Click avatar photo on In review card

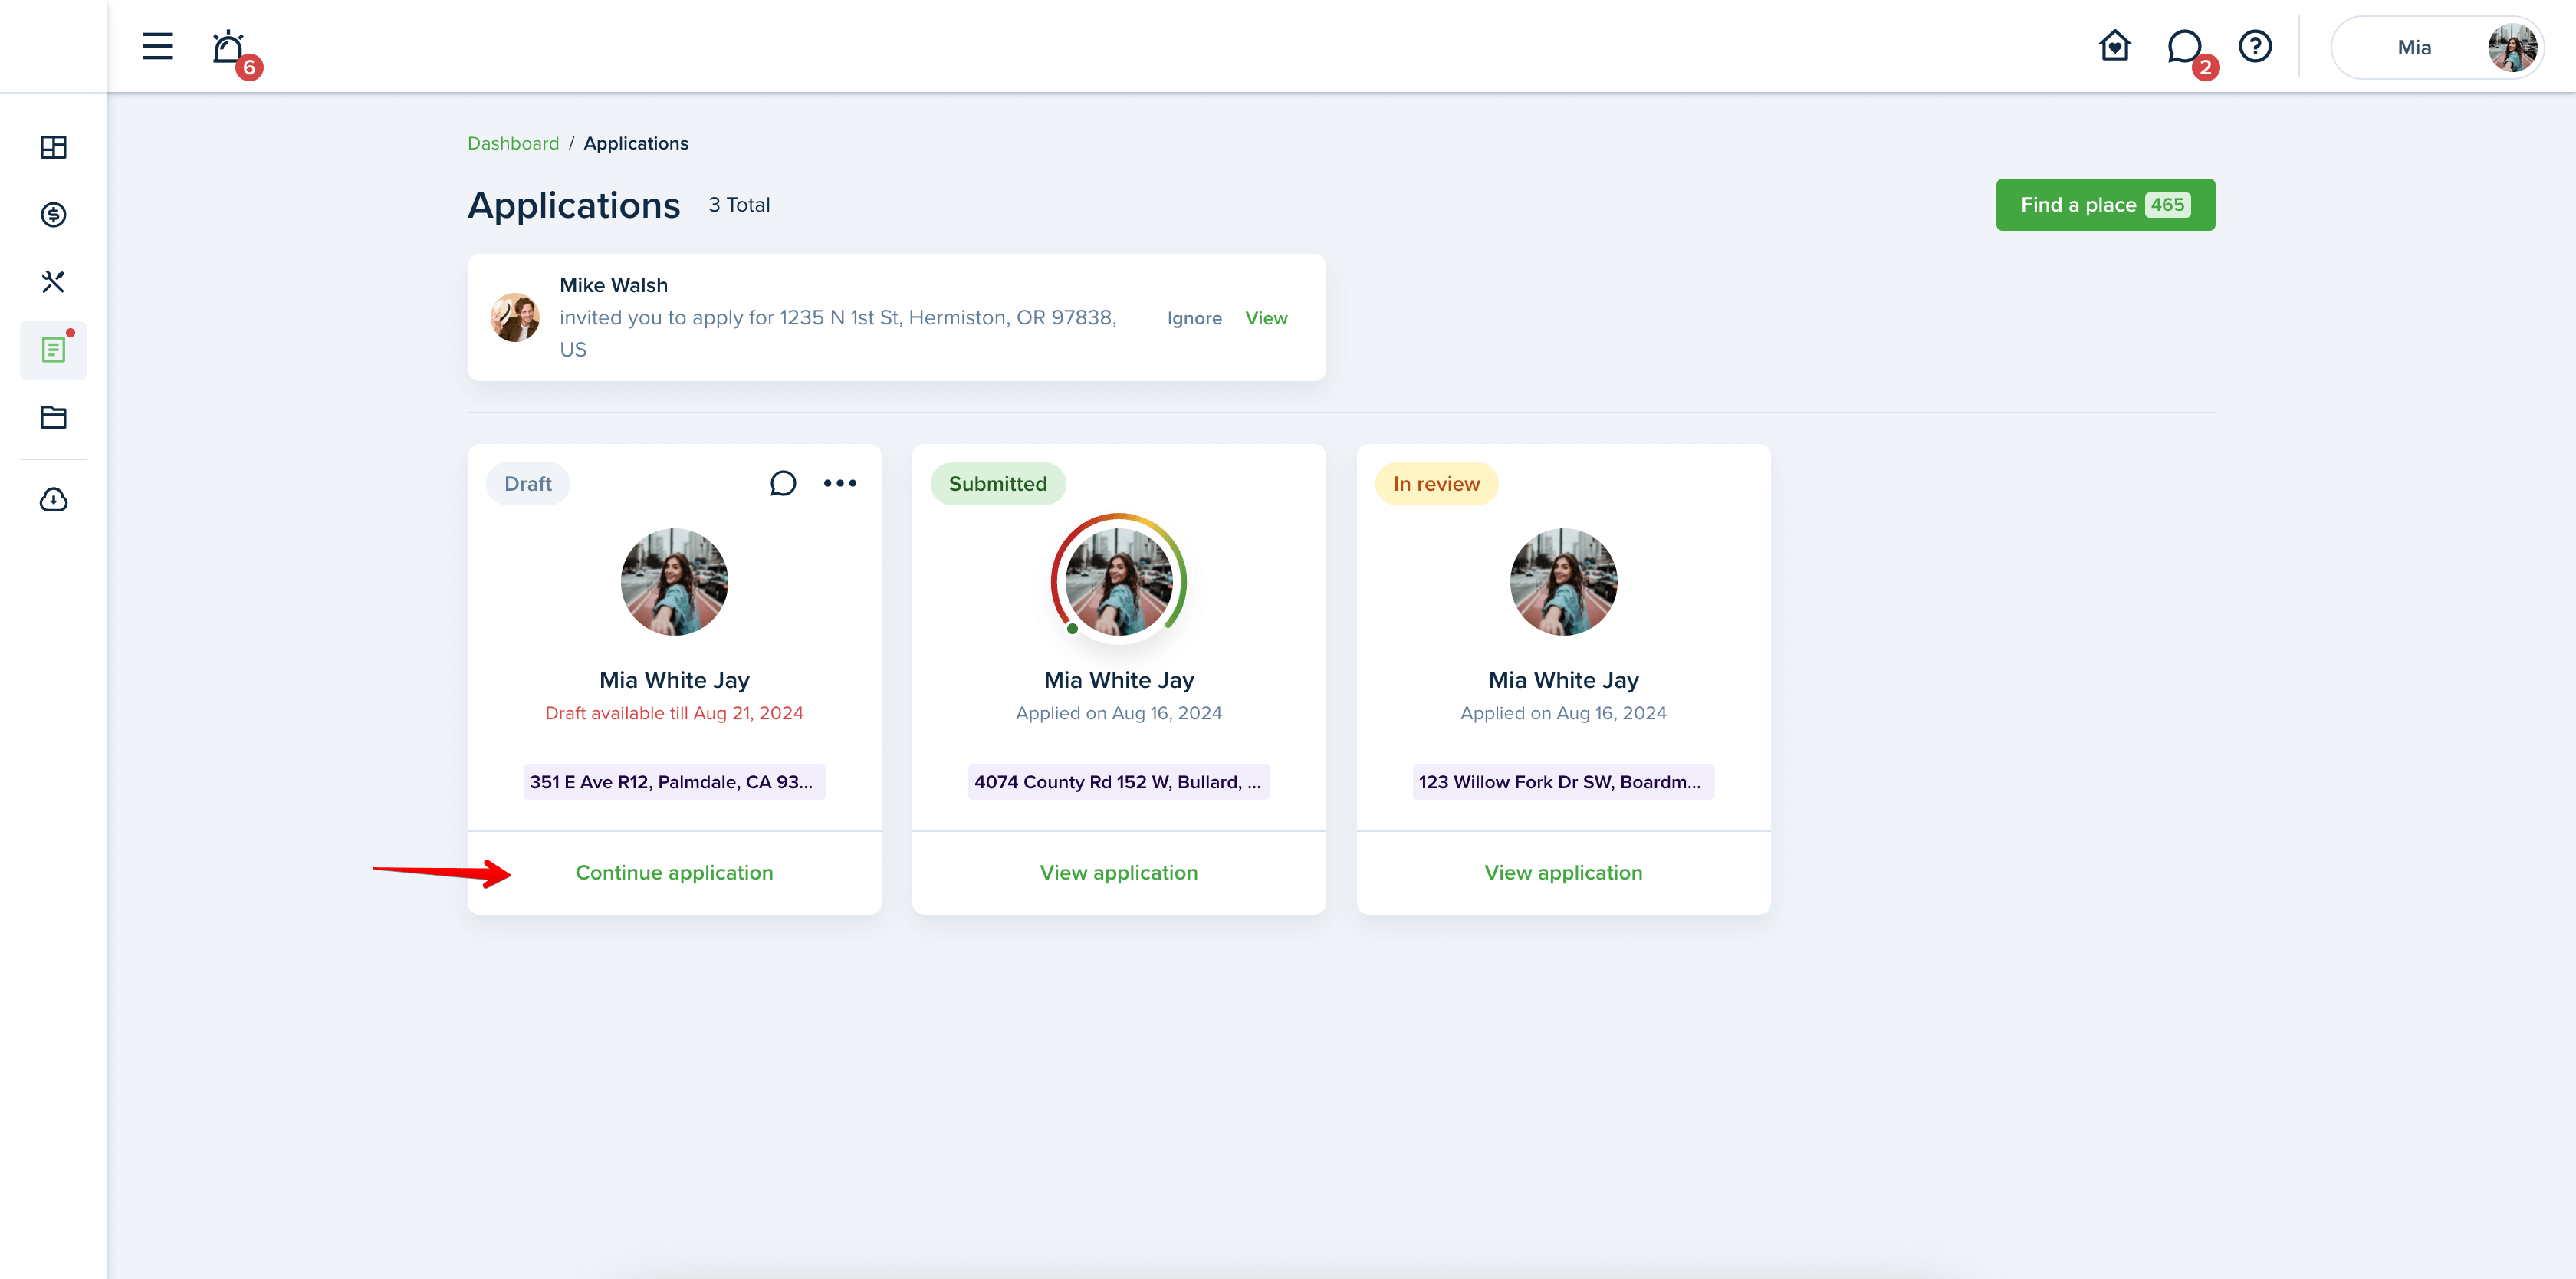(x=1563, y=582)
